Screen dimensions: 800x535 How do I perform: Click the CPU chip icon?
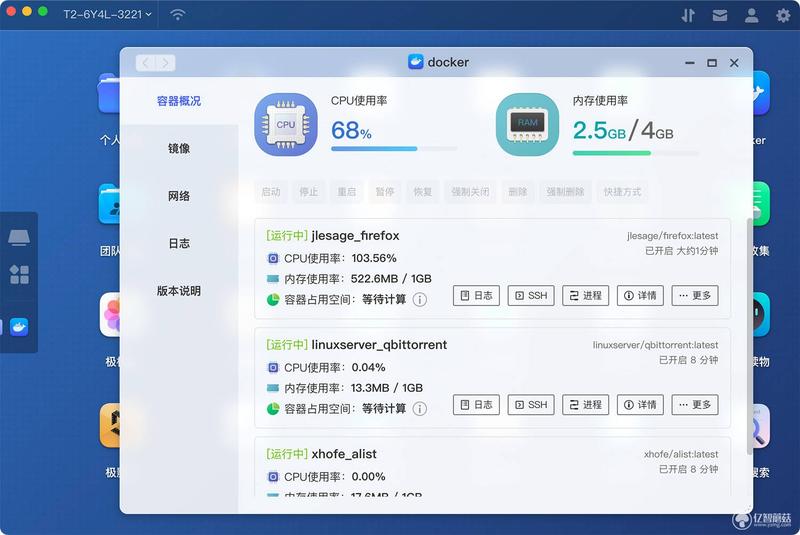(x=286, y=124)
